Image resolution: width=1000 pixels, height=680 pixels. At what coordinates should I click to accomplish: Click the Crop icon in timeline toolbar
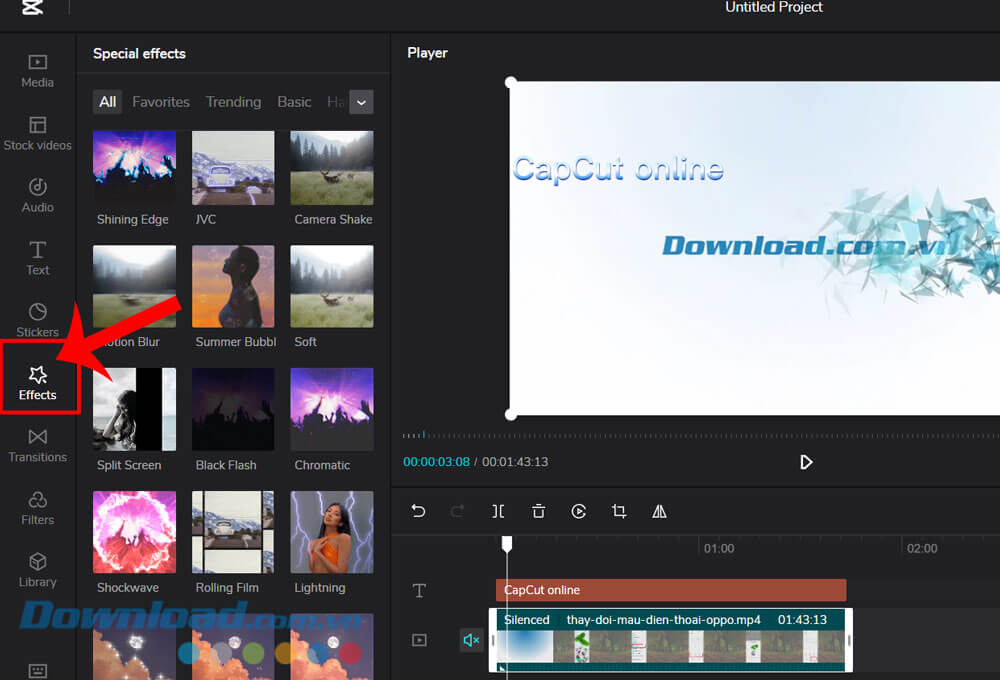(x=619, y=511)
